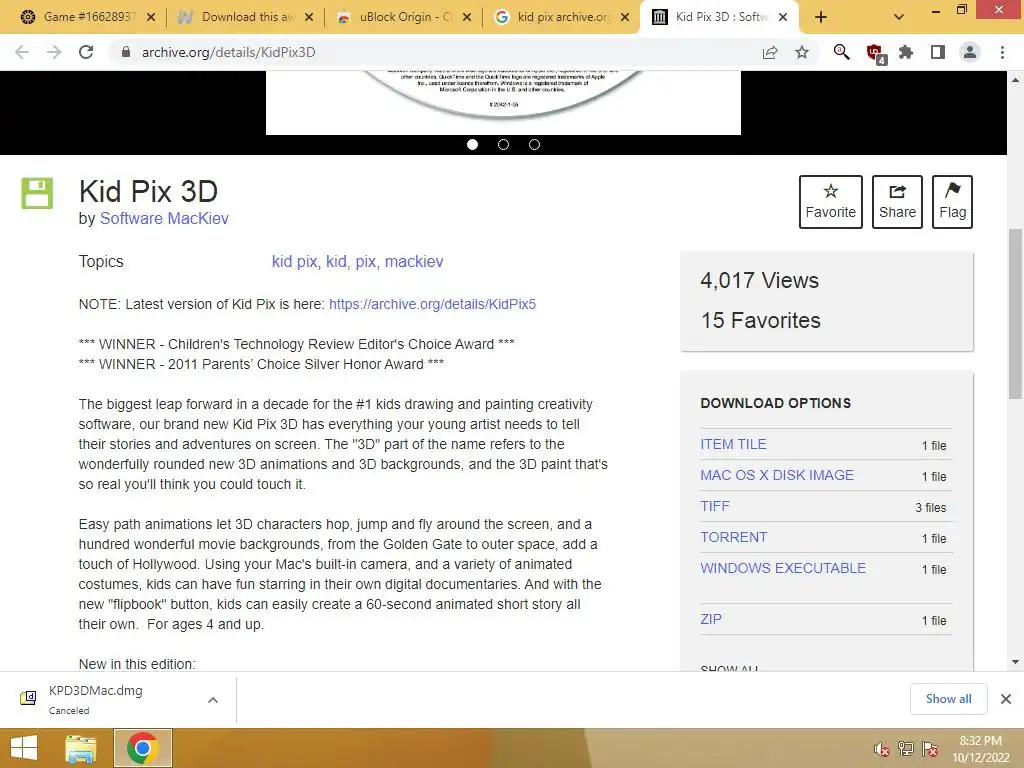This screenshot has width=1024, height=768.
Task: Click the browser back arrow
Action: (x=22, y=52)
